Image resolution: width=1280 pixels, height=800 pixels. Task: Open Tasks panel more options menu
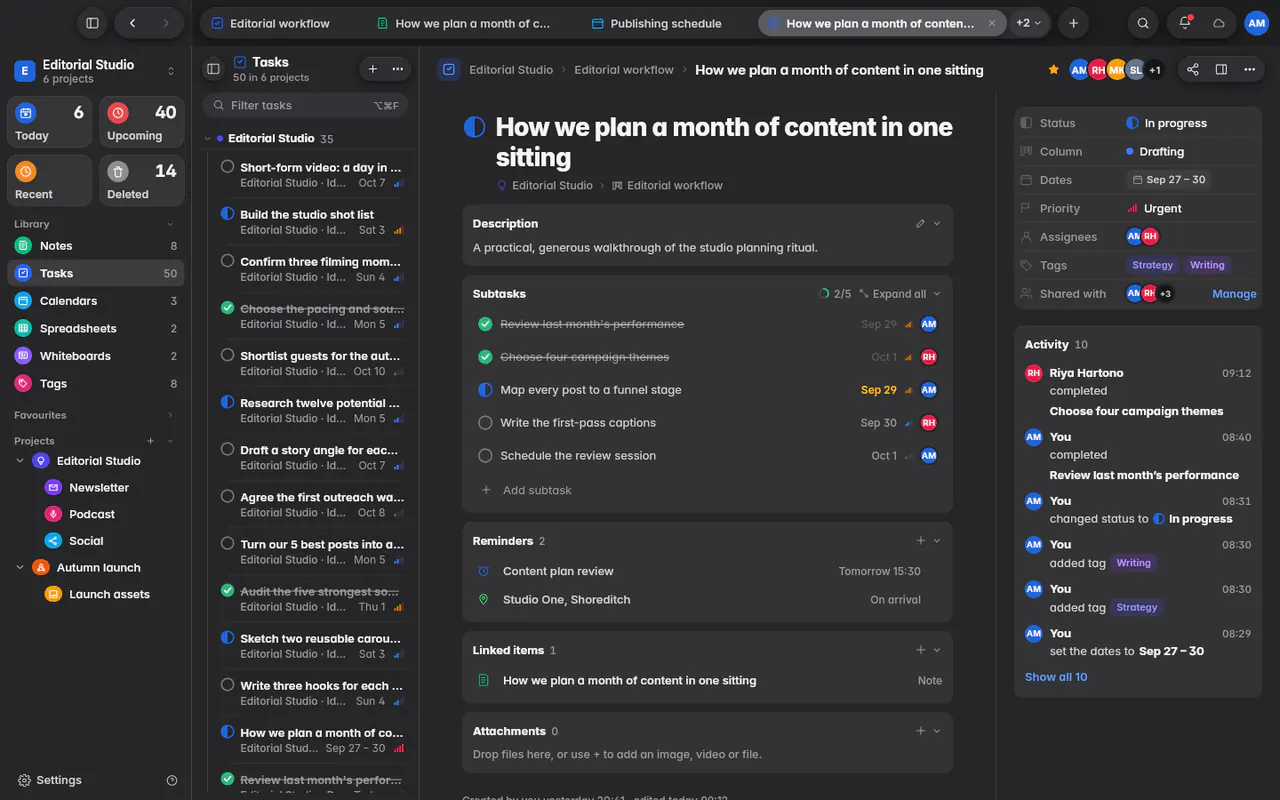[398, 69]
